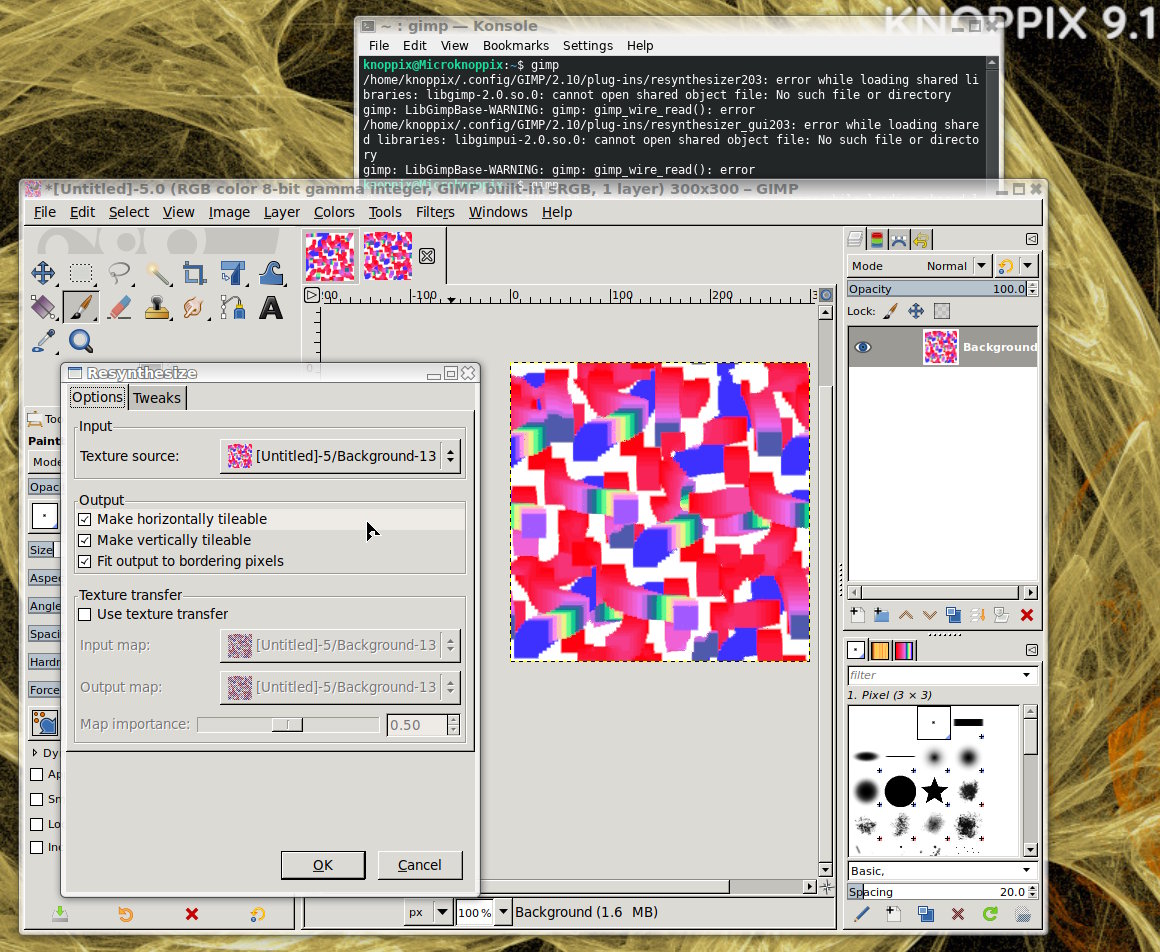The image size is (1160, 952).
Task: Click OK in Resynthesize dialog
Action: click(323, 865)
